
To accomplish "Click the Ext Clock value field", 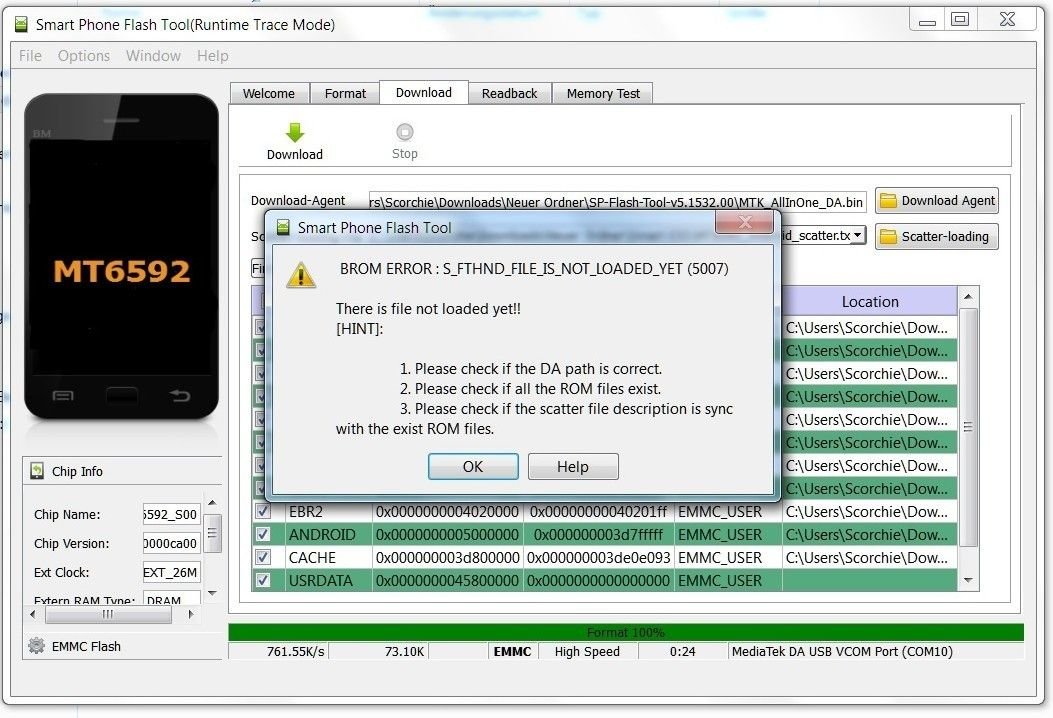I will tap(171, 572).
